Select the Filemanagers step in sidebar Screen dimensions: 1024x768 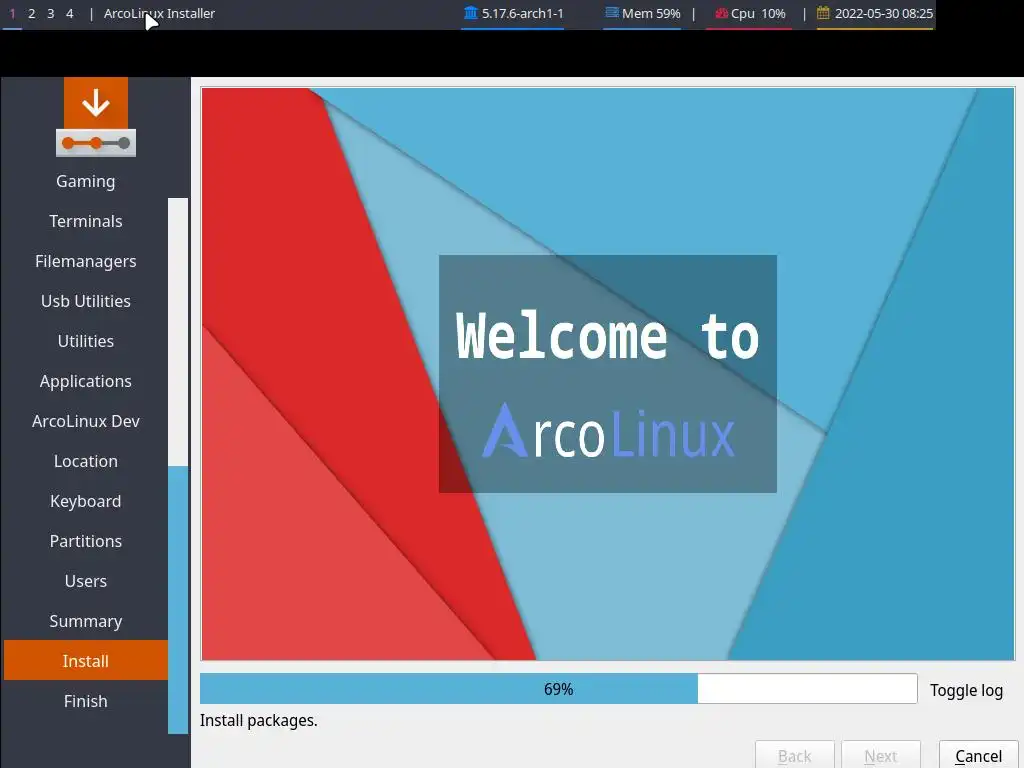(x=86, y=261)
